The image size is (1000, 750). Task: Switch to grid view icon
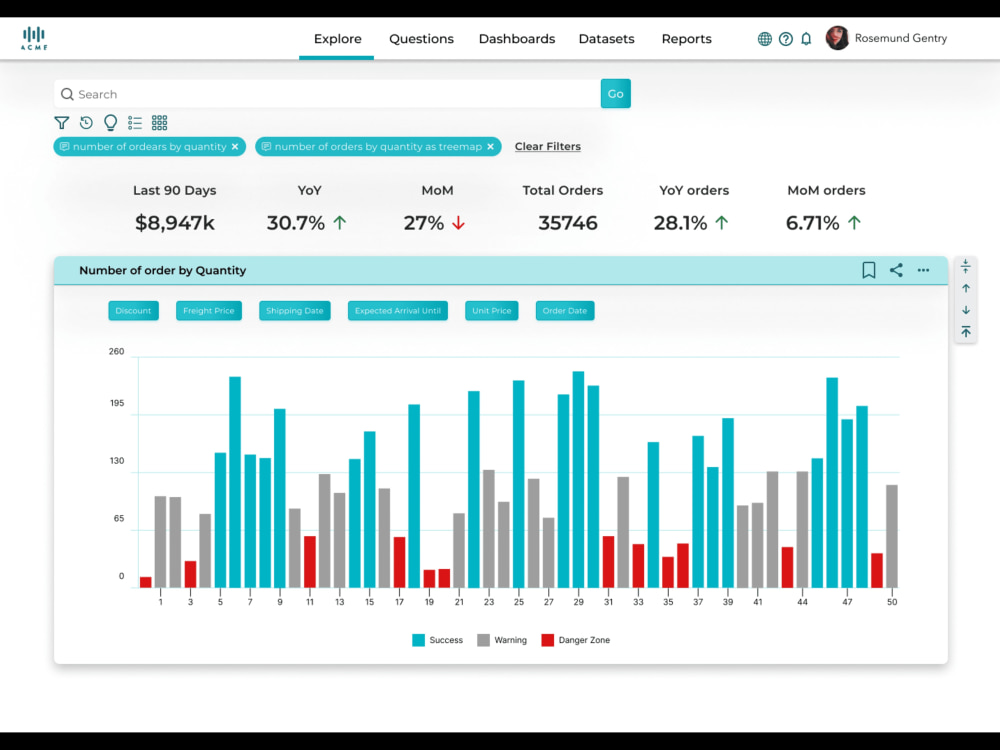tap(159, 122)
